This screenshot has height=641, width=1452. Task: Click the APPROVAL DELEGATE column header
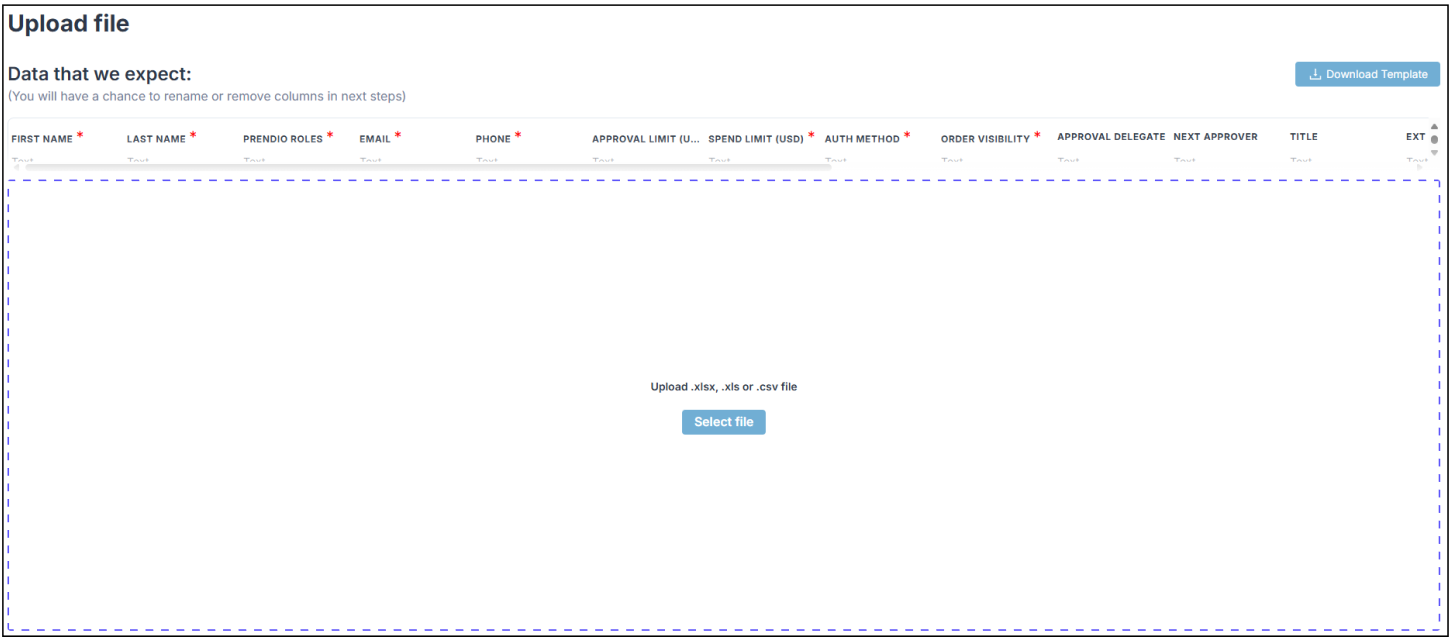click(1111, 136)
